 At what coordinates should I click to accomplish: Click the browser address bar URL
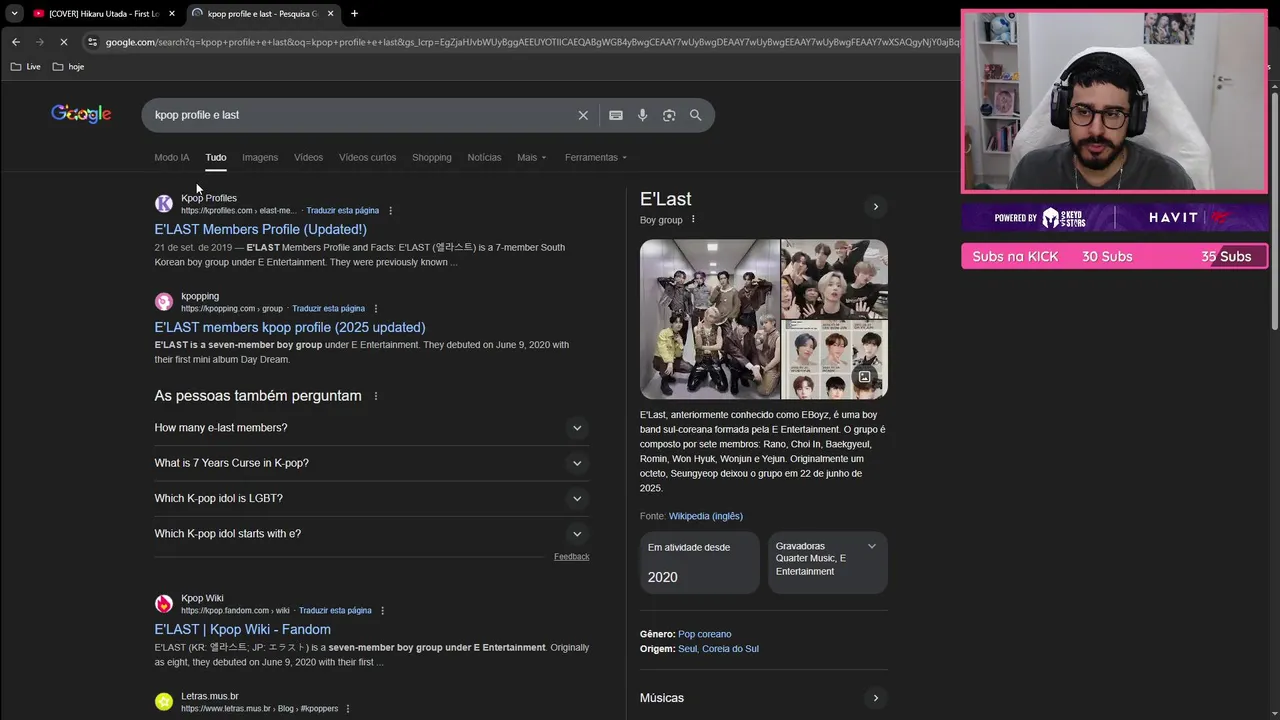click(x=530, y=42)
